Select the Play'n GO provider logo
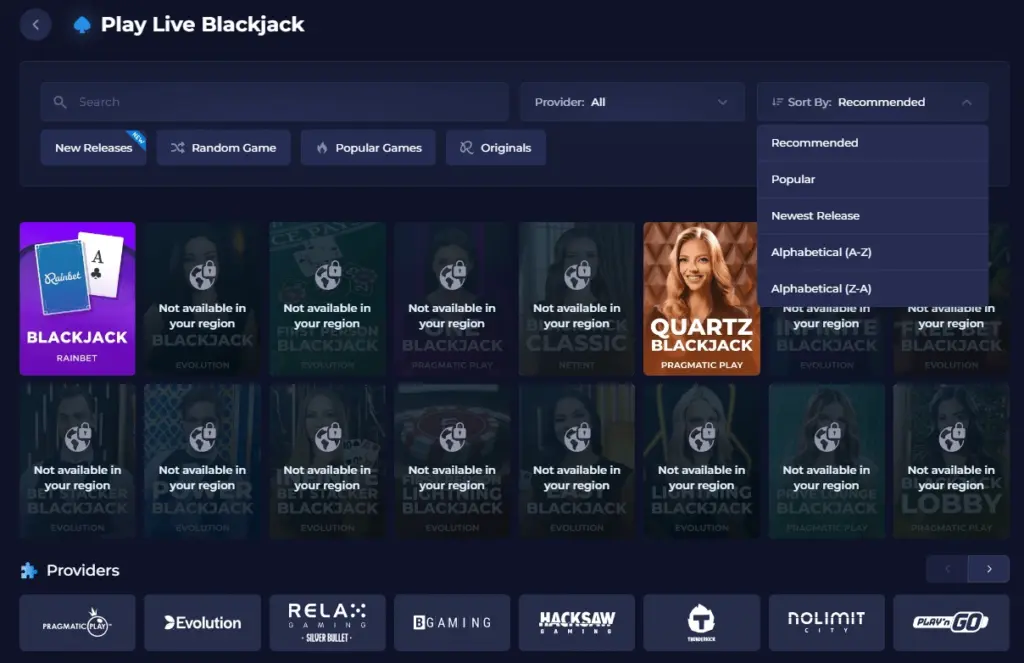Image resolution: width=1024 pixels, height=663 pixels. (952, 623)
